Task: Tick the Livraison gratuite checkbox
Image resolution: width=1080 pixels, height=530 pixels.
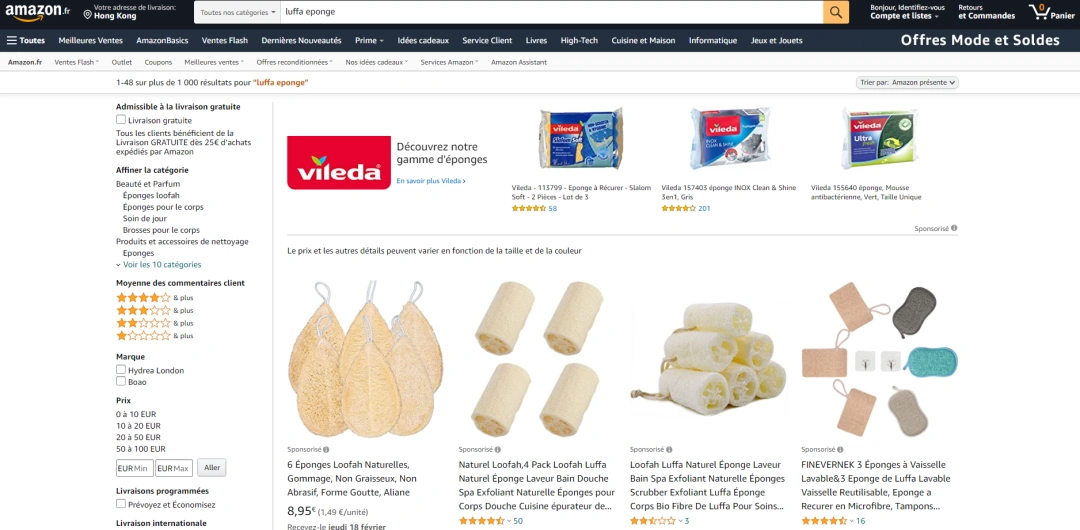Action: pos(121,120)
